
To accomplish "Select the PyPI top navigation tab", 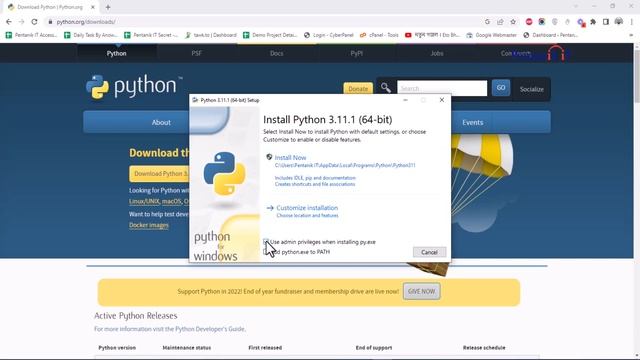I will (357, 53).
